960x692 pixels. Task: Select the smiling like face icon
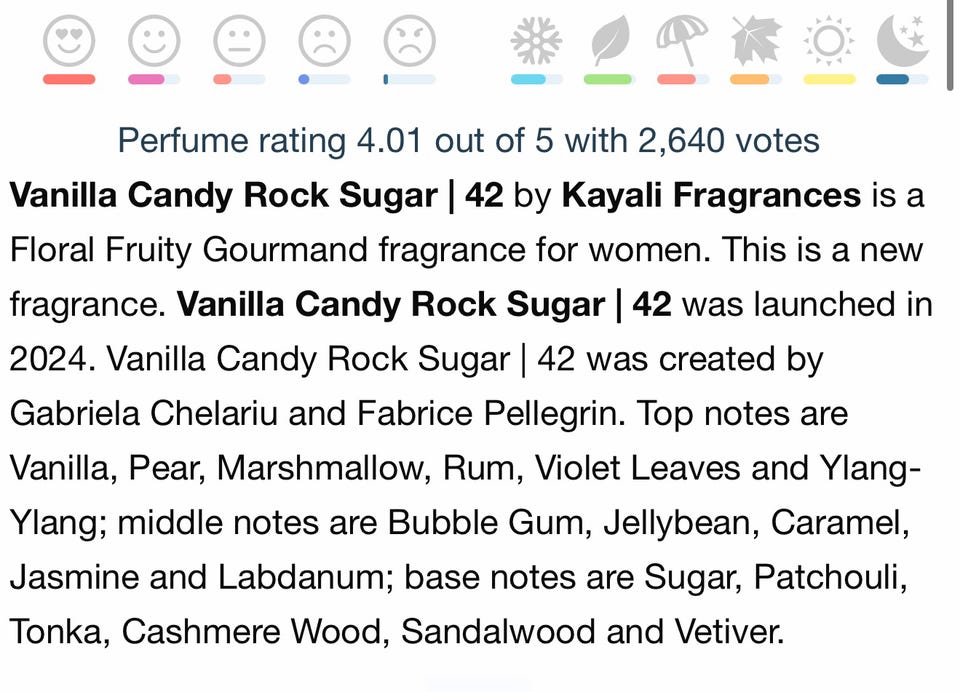(x=154, y=40)
